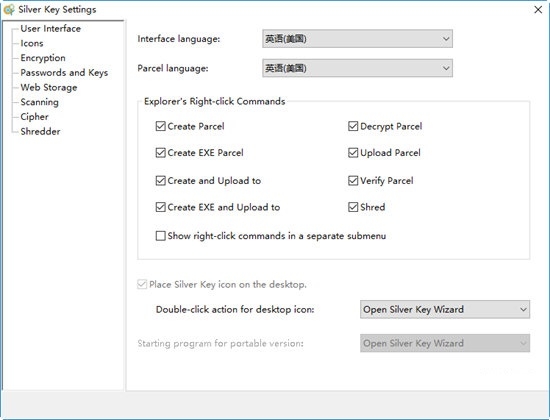Viewport: 550px width, 420px height.
Task: Uncheck the Shred right-click command
Action: click(353, 207)
